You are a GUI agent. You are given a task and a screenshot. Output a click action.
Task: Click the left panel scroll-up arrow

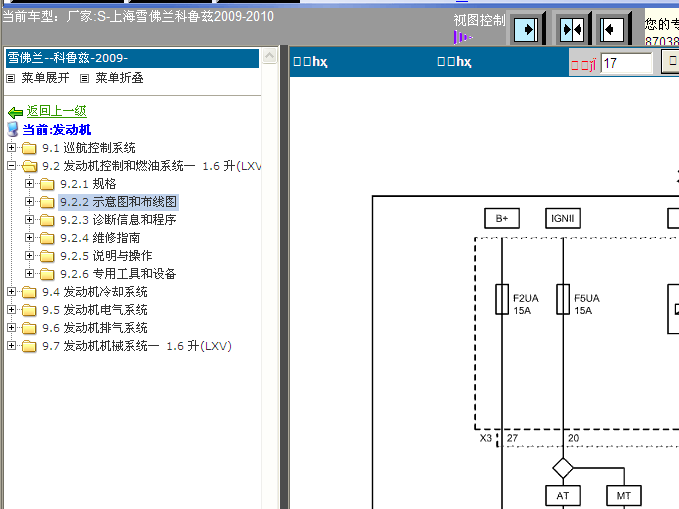coord(269,56)
